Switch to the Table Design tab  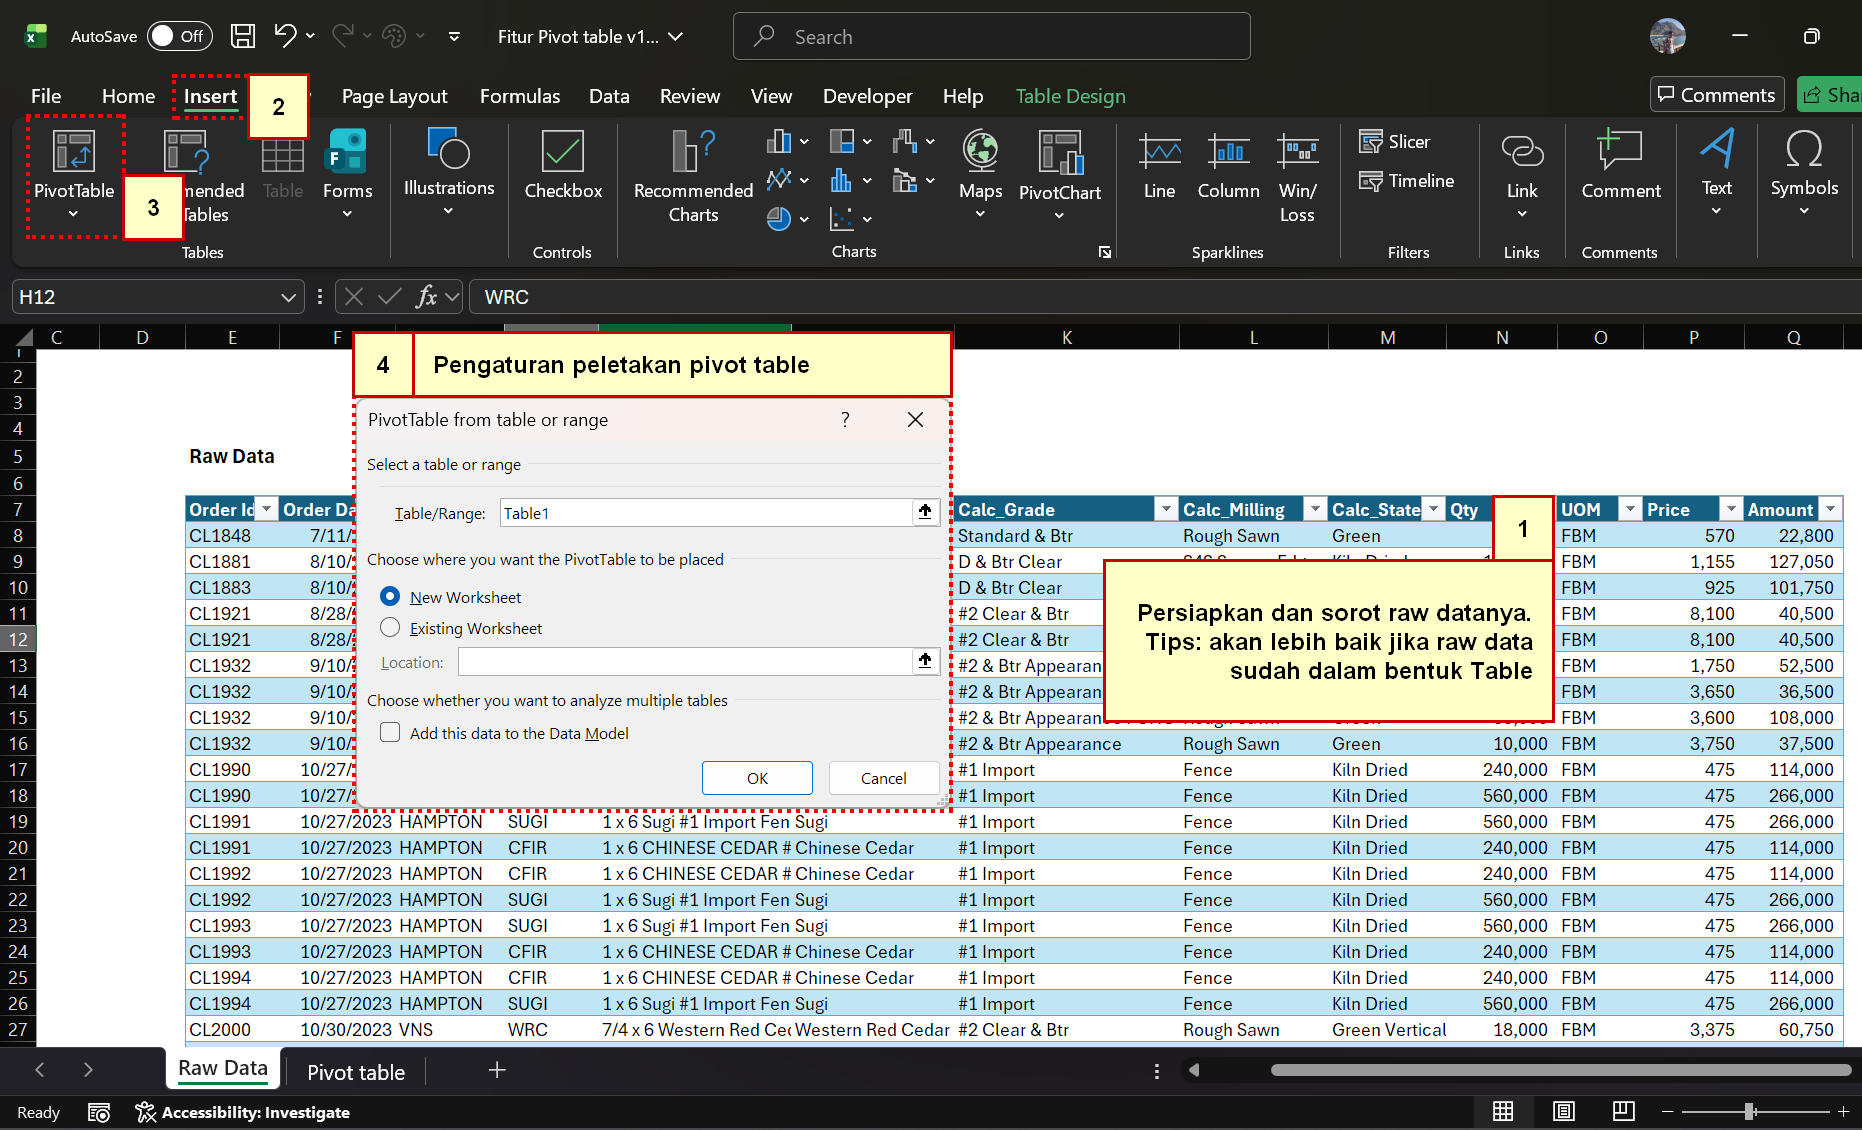(1070, 95)
